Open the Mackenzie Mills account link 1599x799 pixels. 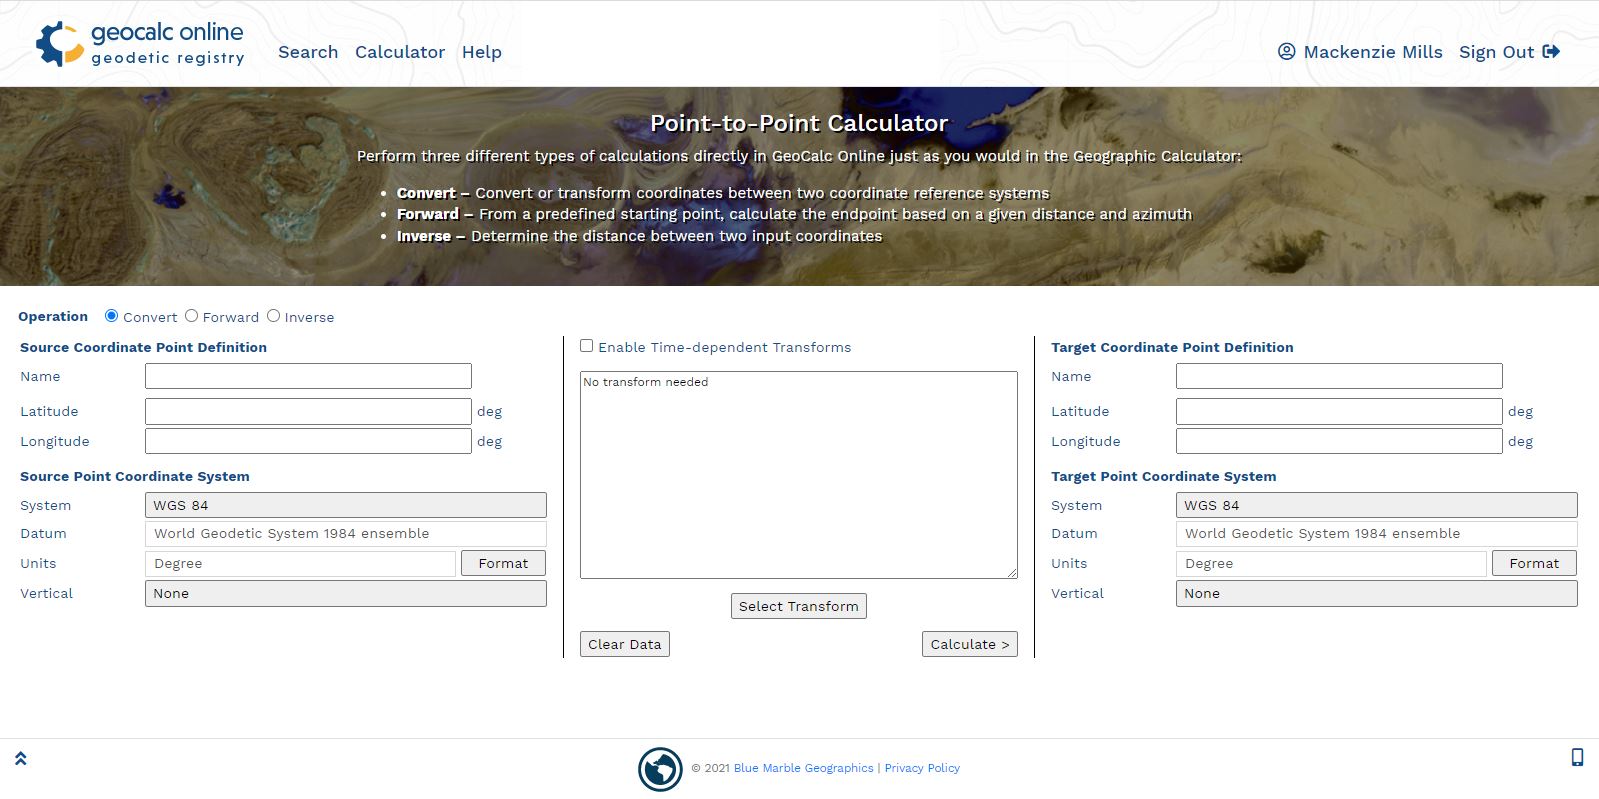(1373, 52)
